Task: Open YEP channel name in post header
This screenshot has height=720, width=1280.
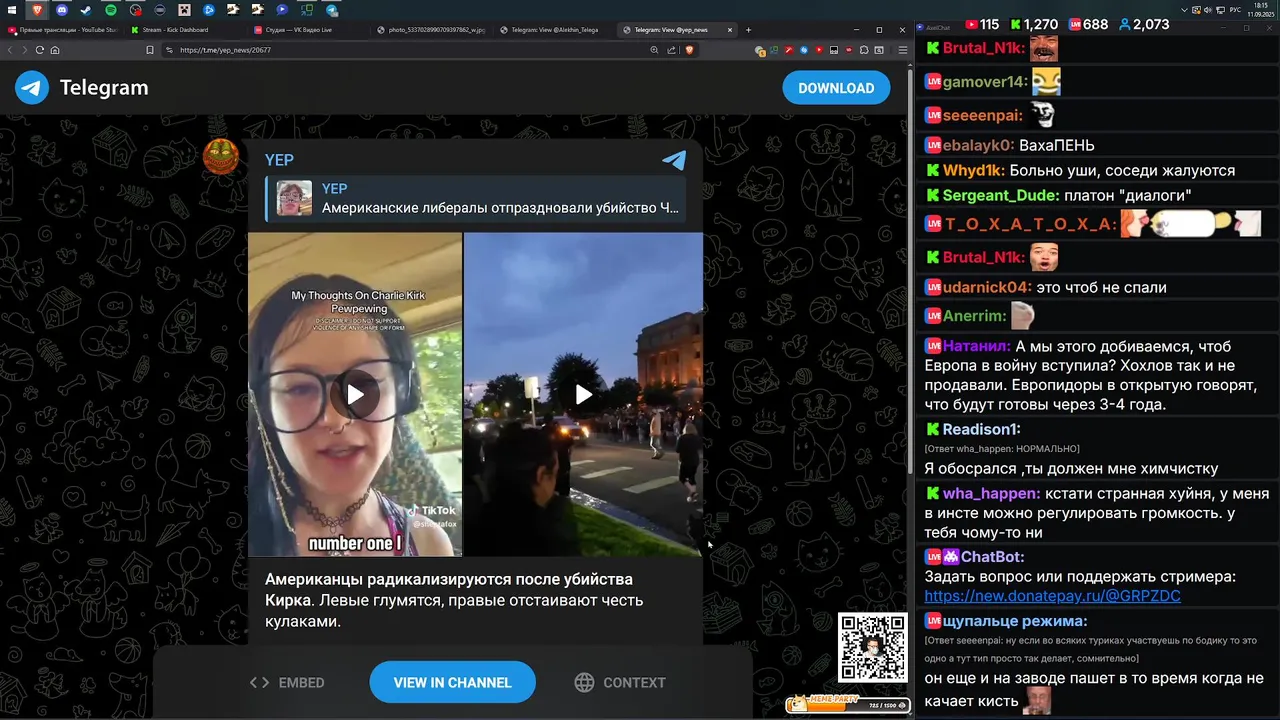Action: (279, 160)
